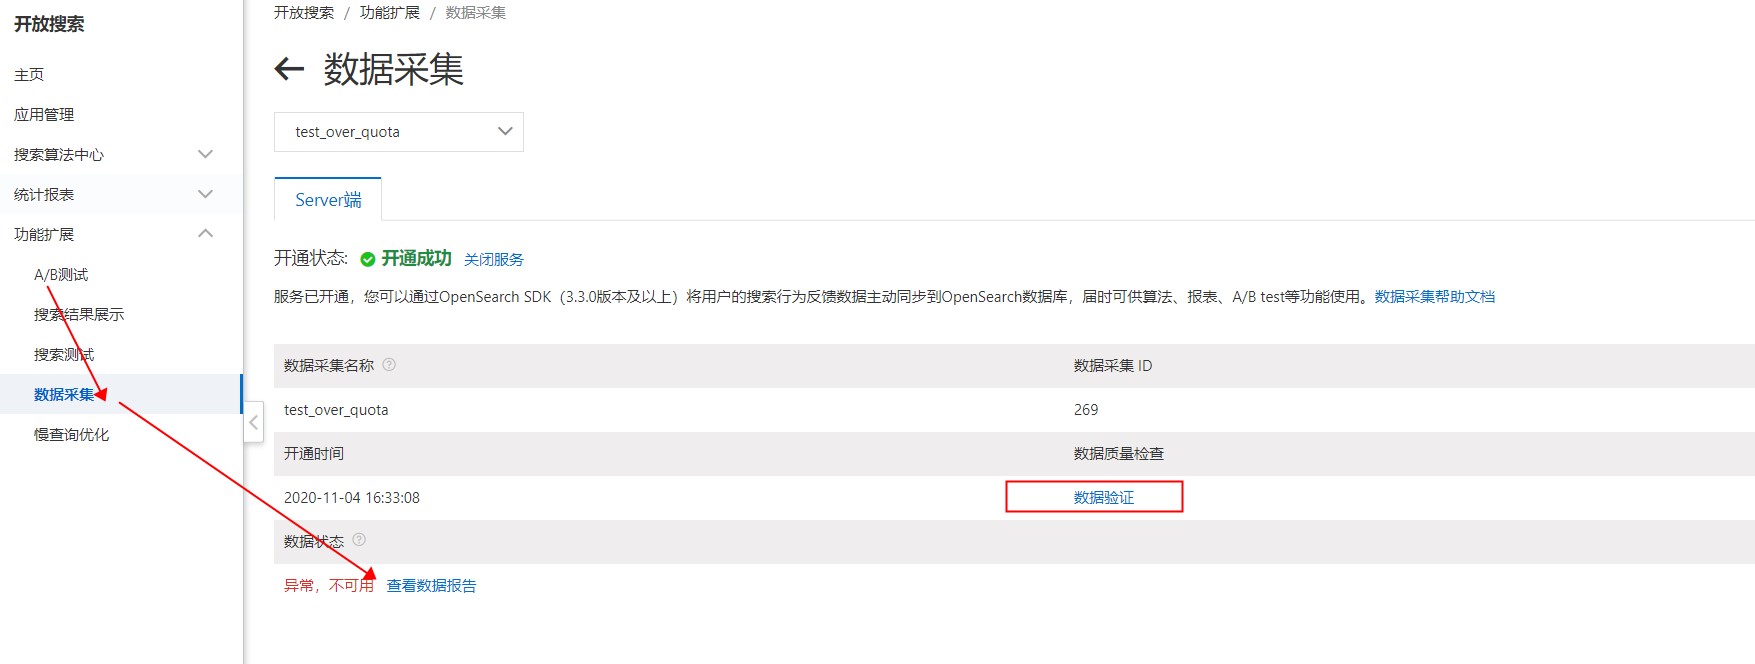This screenshot has width=1755, height=664.
Task: Click 查看数据报告 link
Action: (x=432, y=586)
